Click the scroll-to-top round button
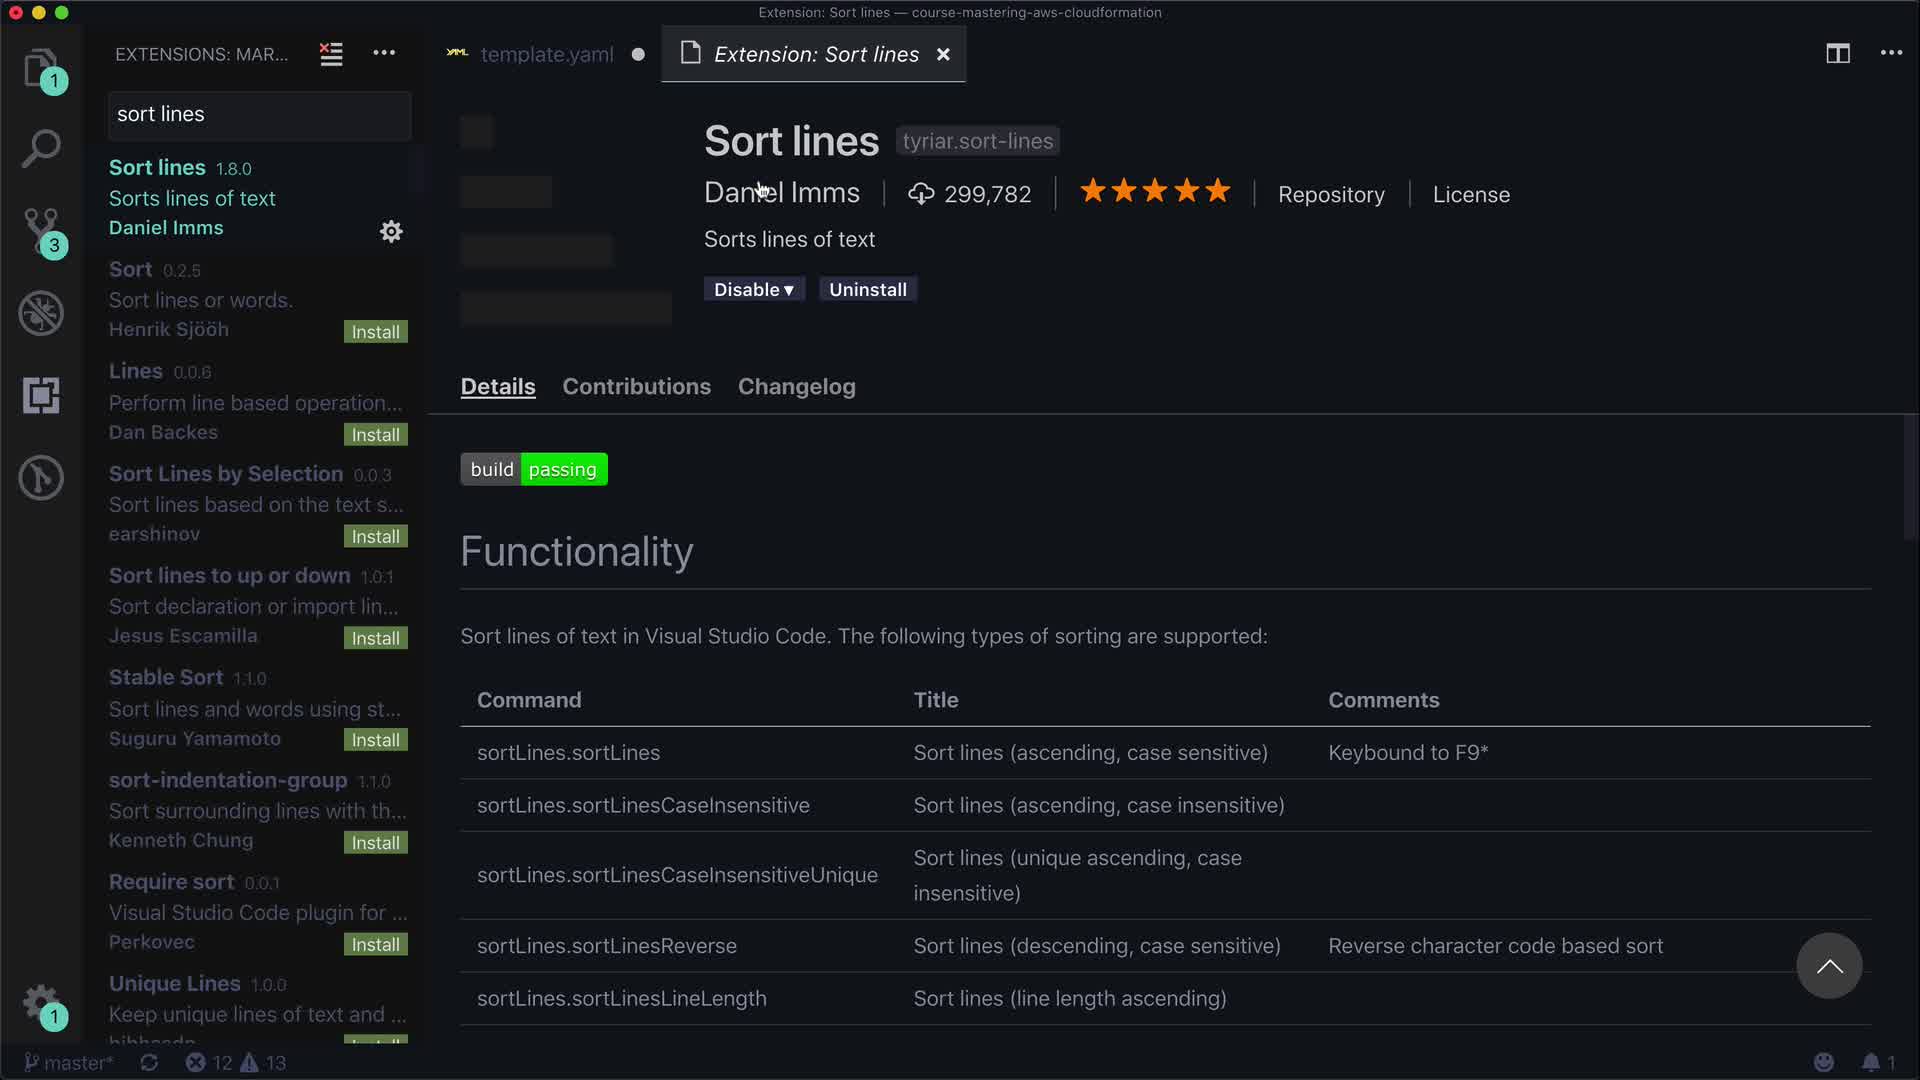The image size is (1920, 1080). pyautogui.click(x=1829, y=966)
